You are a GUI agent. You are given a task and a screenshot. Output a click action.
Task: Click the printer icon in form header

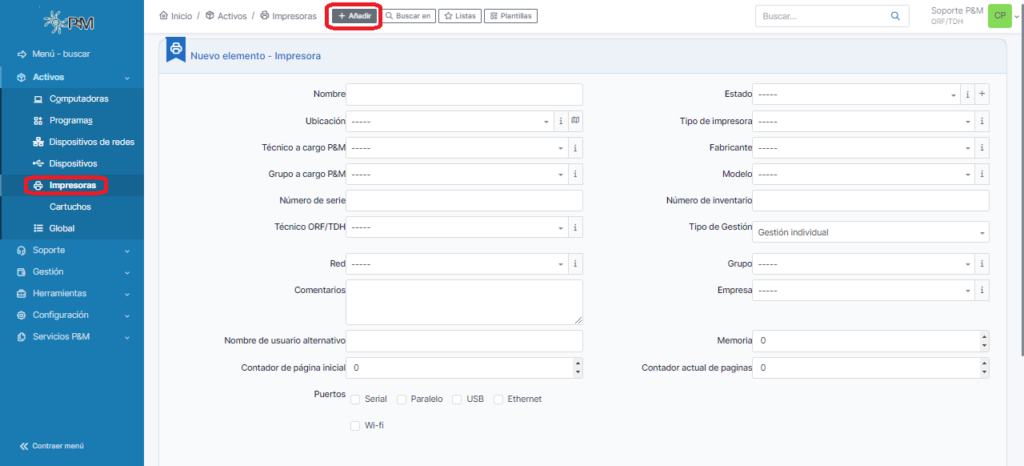tap(176, 50)
